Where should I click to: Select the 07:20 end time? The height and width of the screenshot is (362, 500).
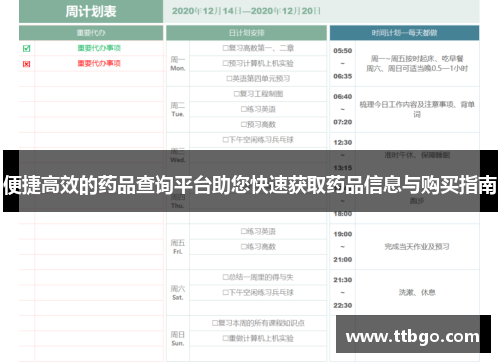343,122
